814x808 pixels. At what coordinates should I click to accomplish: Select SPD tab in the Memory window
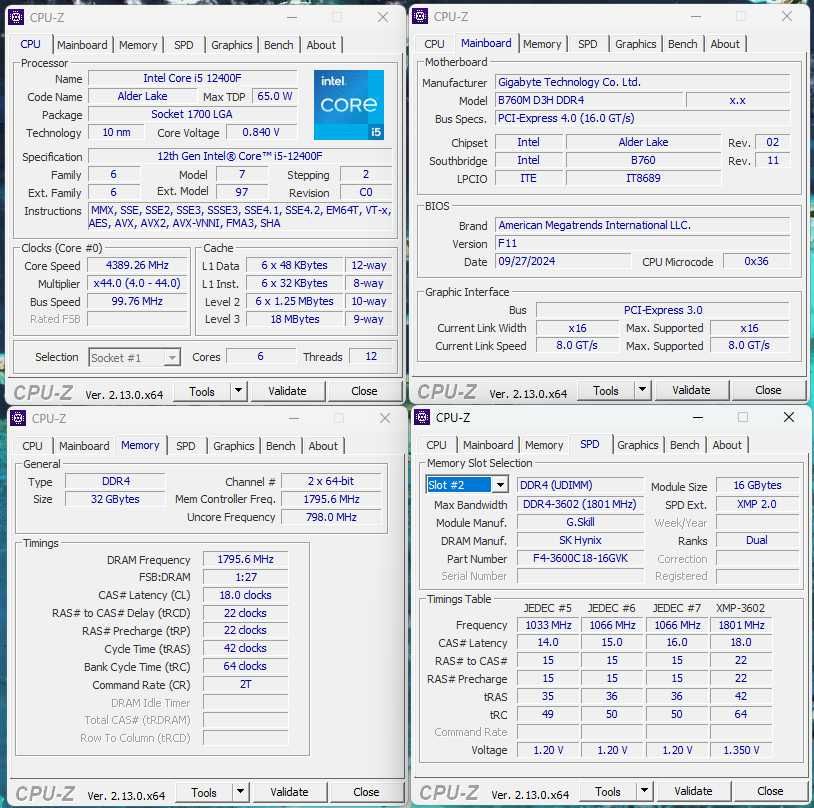[x=186, y=446]
